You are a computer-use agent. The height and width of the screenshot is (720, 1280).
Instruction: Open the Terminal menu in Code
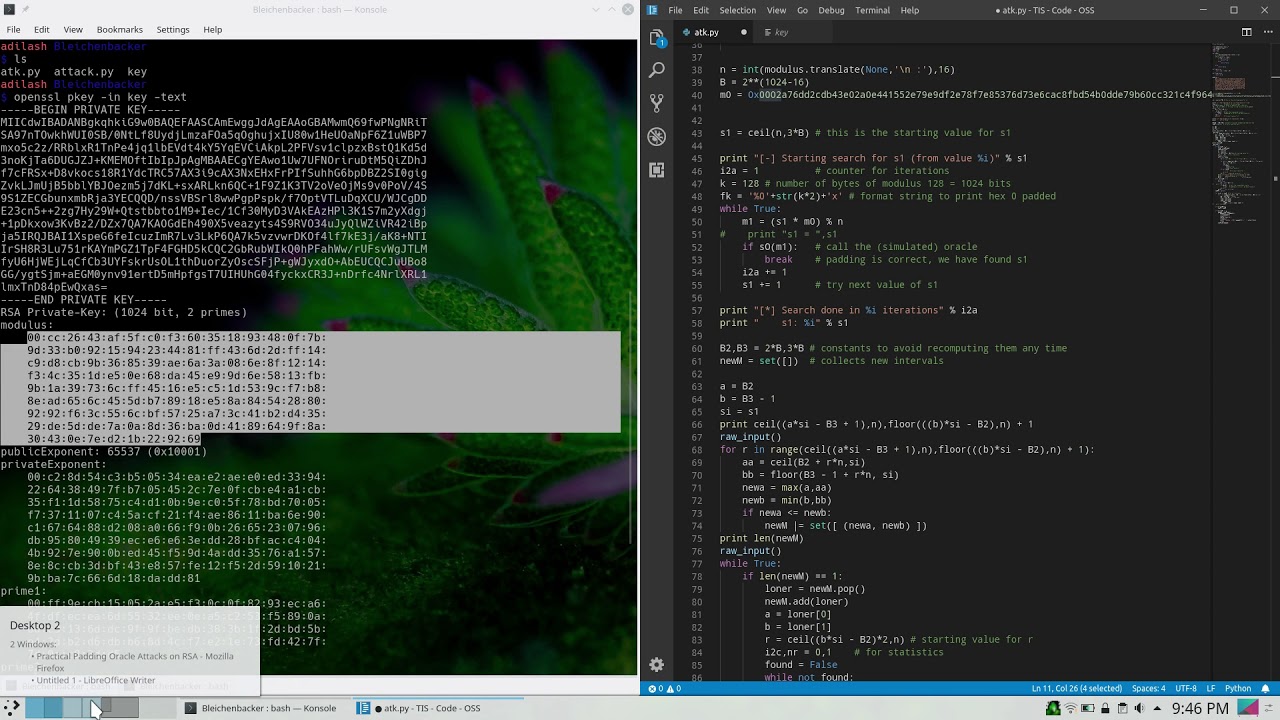(872, 10)
